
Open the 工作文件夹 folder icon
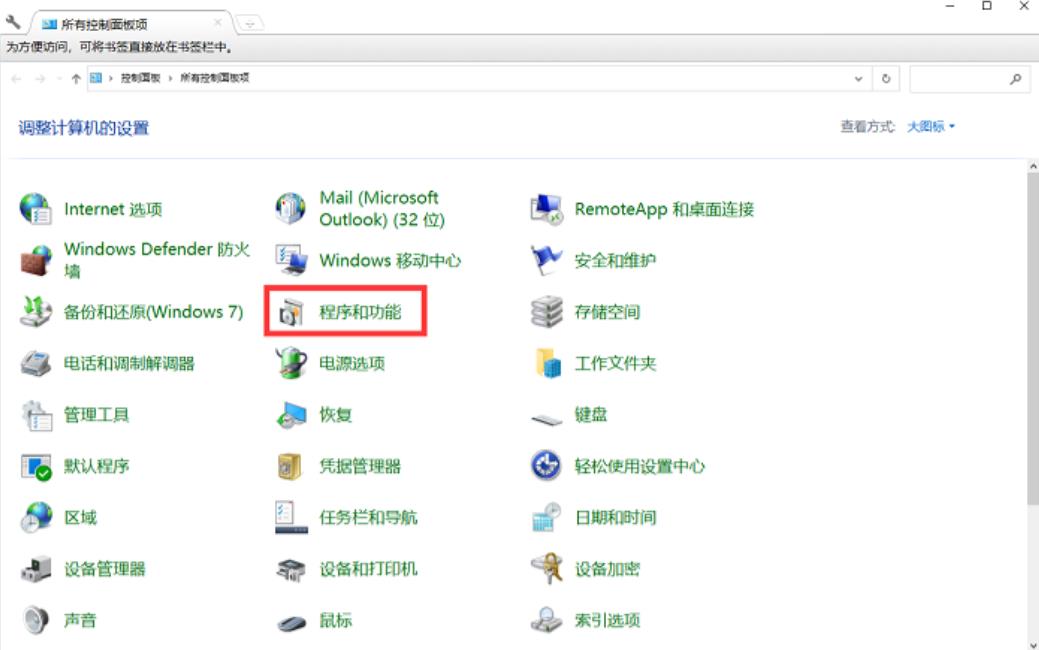tap(547, 363)
